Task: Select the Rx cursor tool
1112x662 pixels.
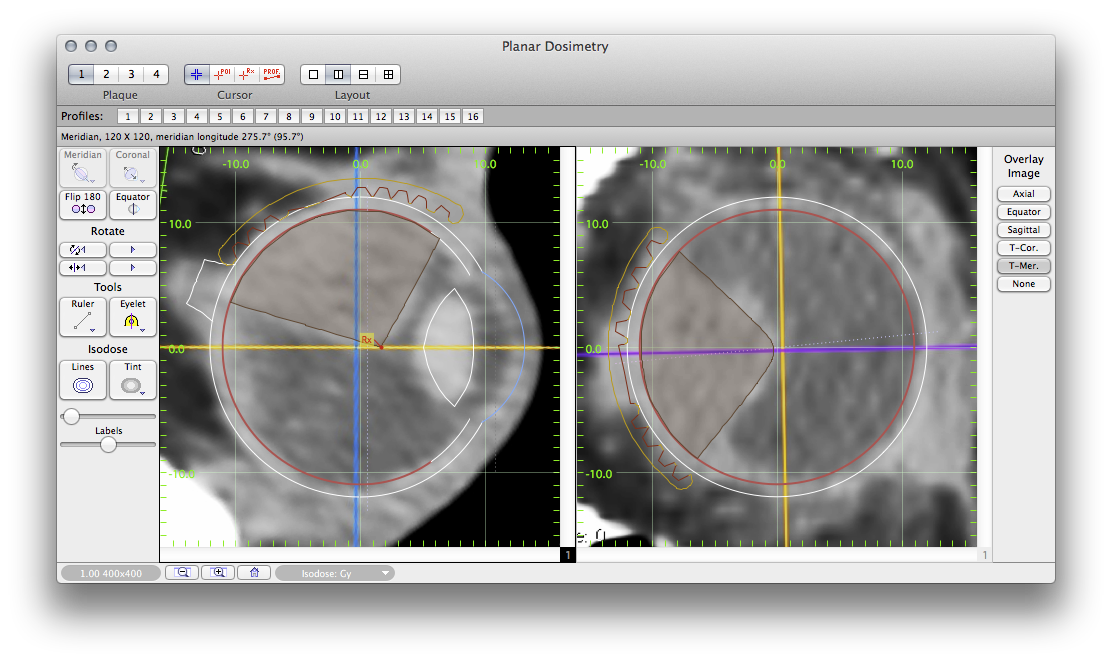Action: 247,74
